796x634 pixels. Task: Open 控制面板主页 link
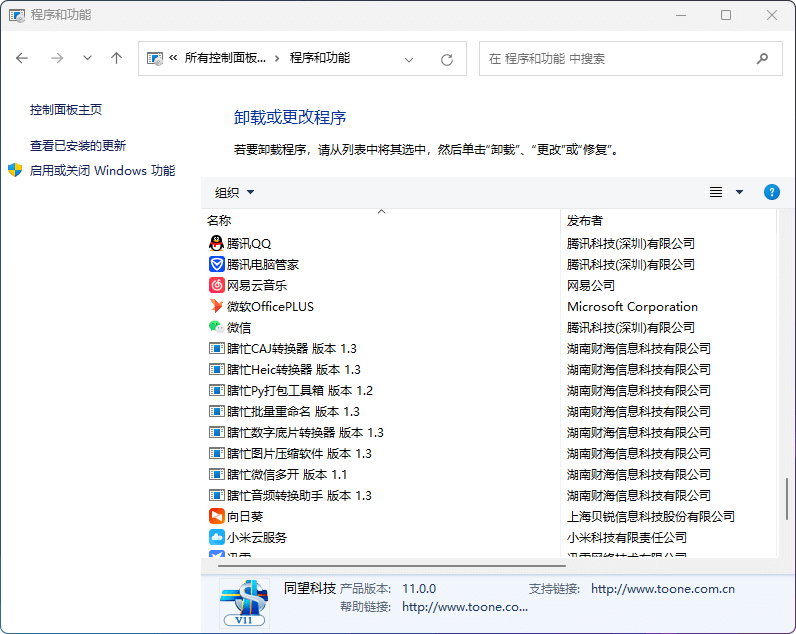66,110
